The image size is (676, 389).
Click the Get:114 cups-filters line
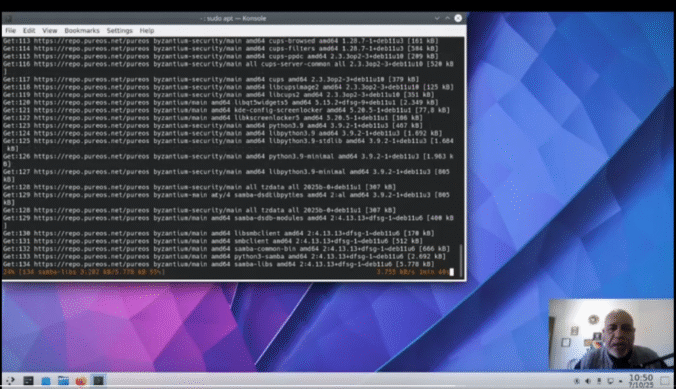click(x=220, y=49)
